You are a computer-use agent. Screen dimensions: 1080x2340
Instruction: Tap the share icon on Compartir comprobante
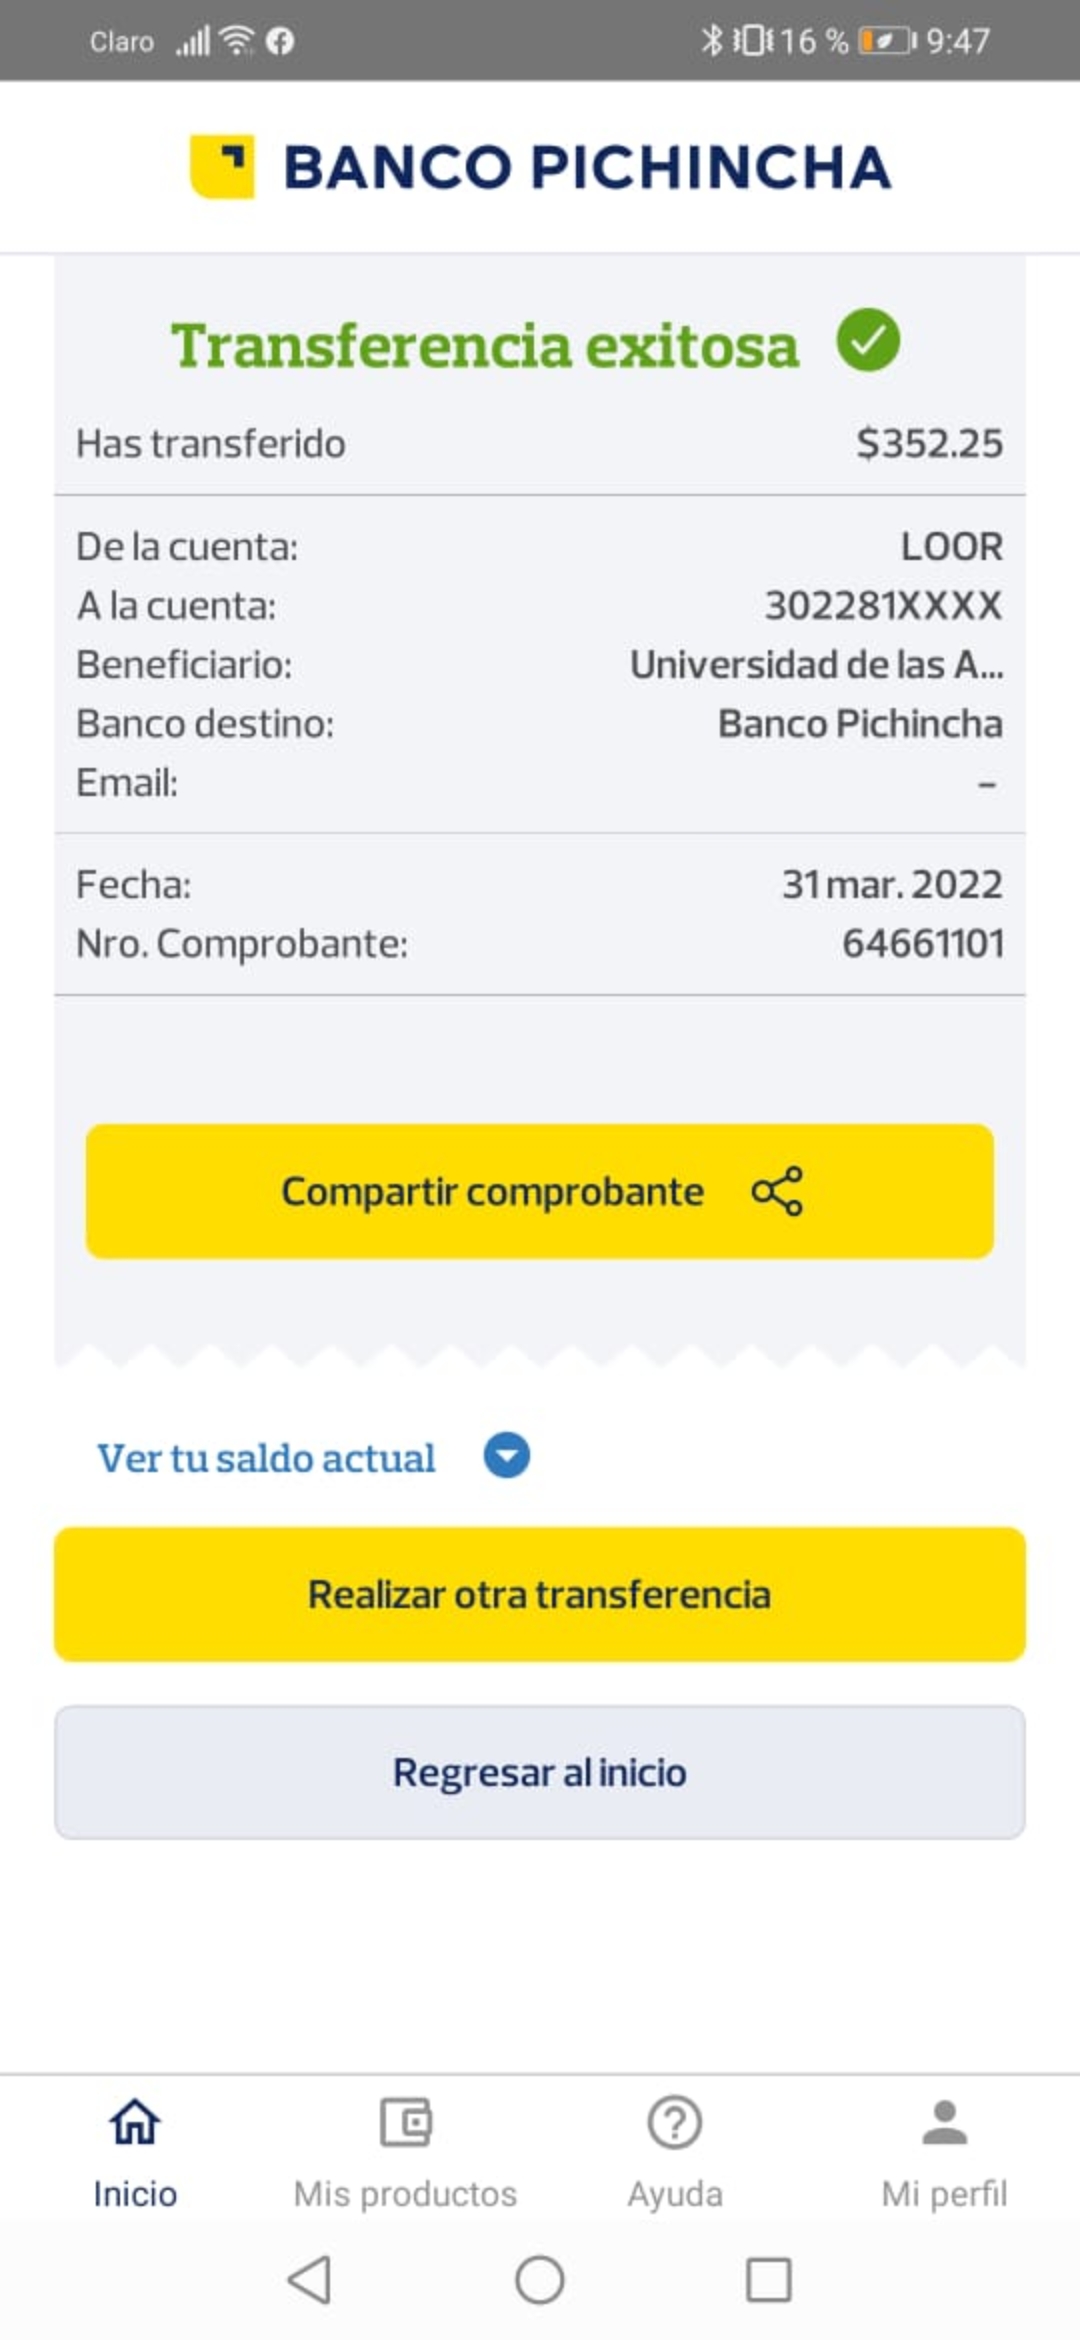[777, 1191]
